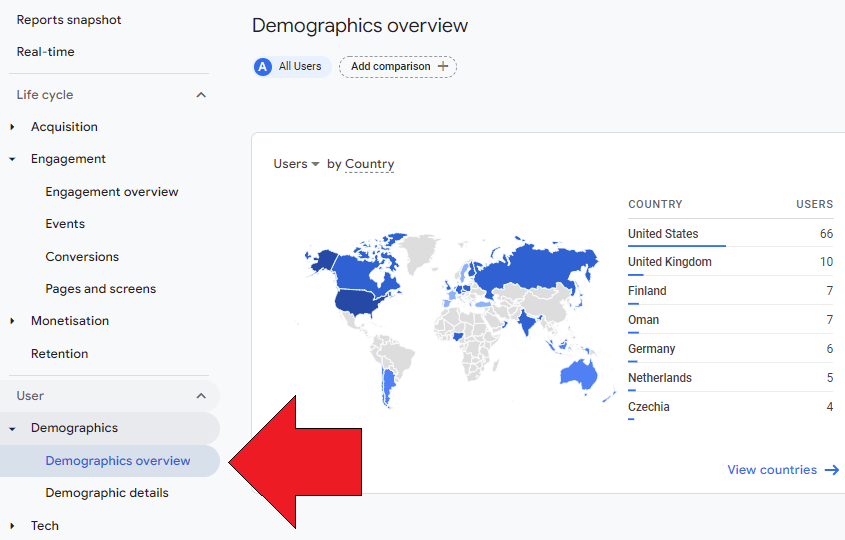Select the Demographics menu item
The height and width of the screenshot is (540, 845).
tap(74, 428)
